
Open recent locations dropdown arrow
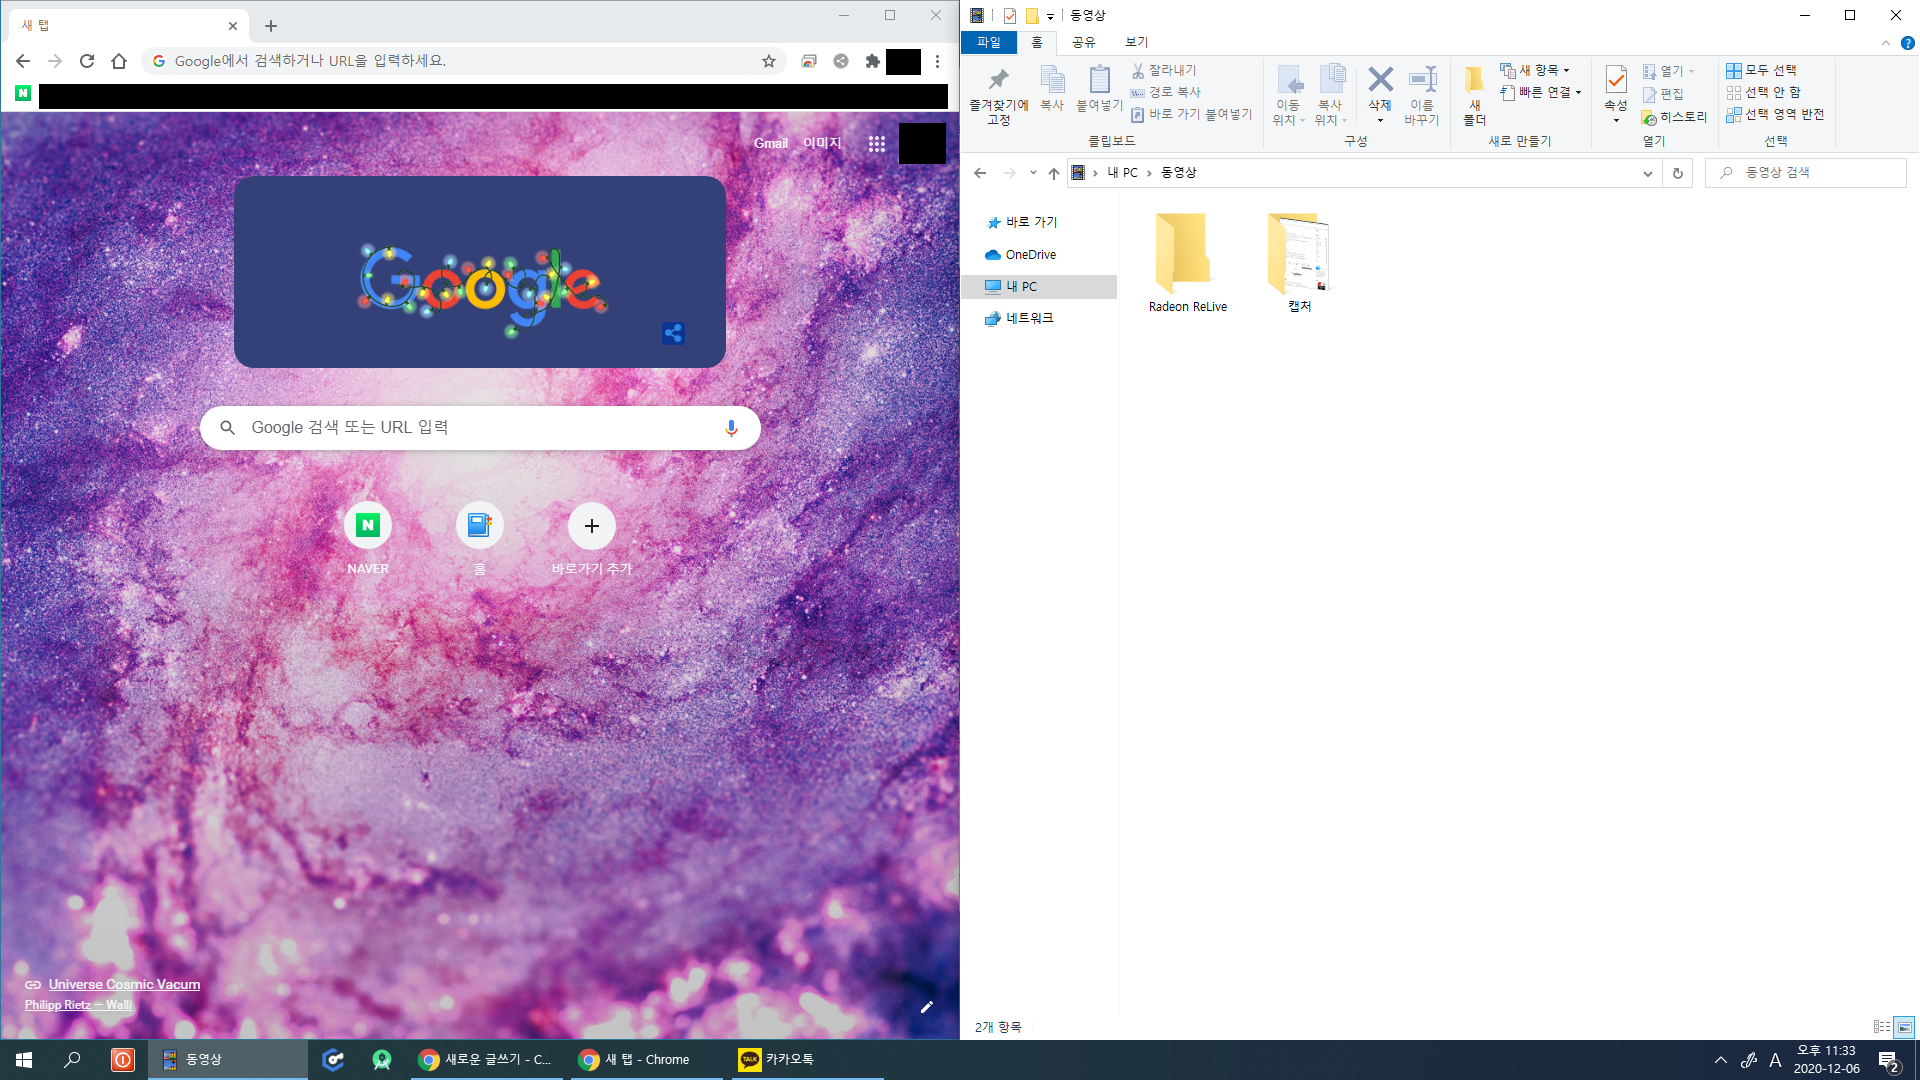[x=1033, y=173]
